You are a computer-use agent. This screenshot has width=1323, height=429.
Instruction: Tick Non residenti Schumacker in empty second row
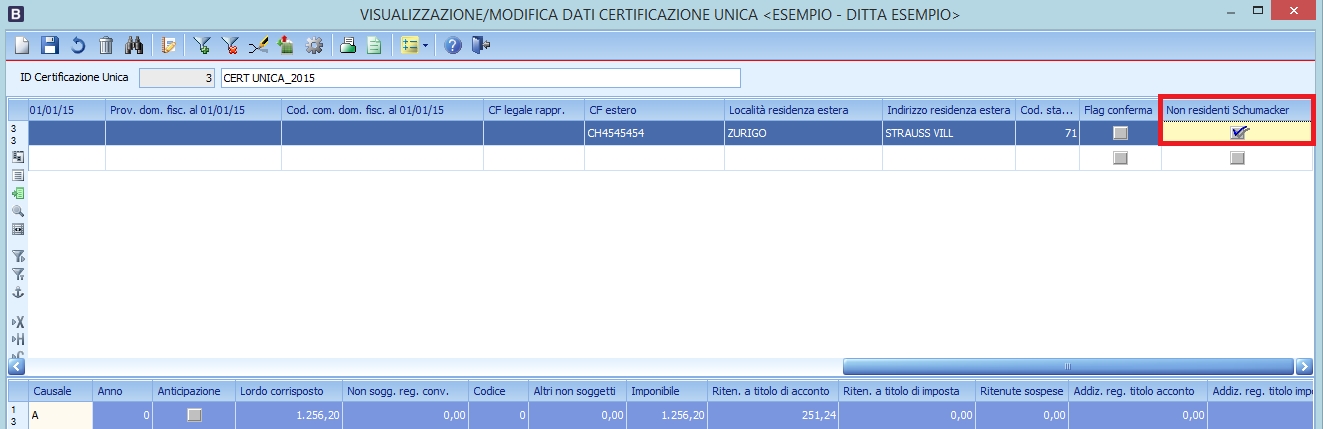(x=1237, y=158)
